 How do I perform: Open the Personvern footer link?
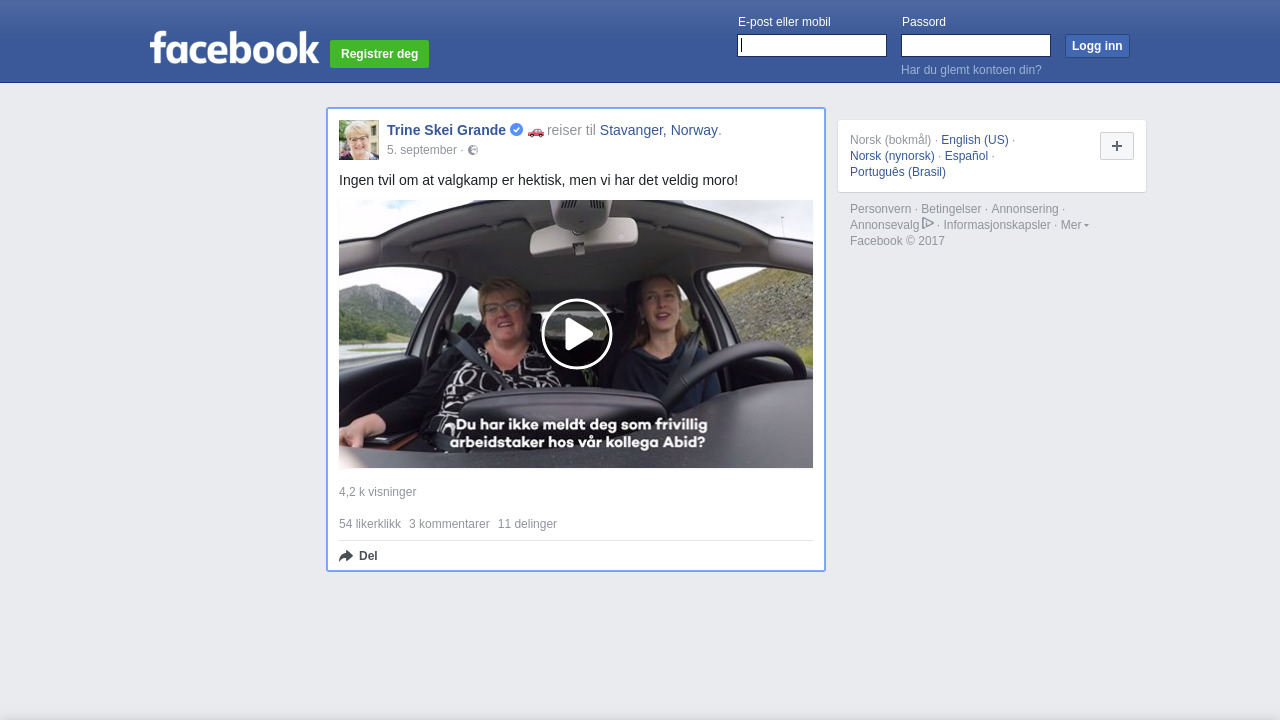[881, 209]
